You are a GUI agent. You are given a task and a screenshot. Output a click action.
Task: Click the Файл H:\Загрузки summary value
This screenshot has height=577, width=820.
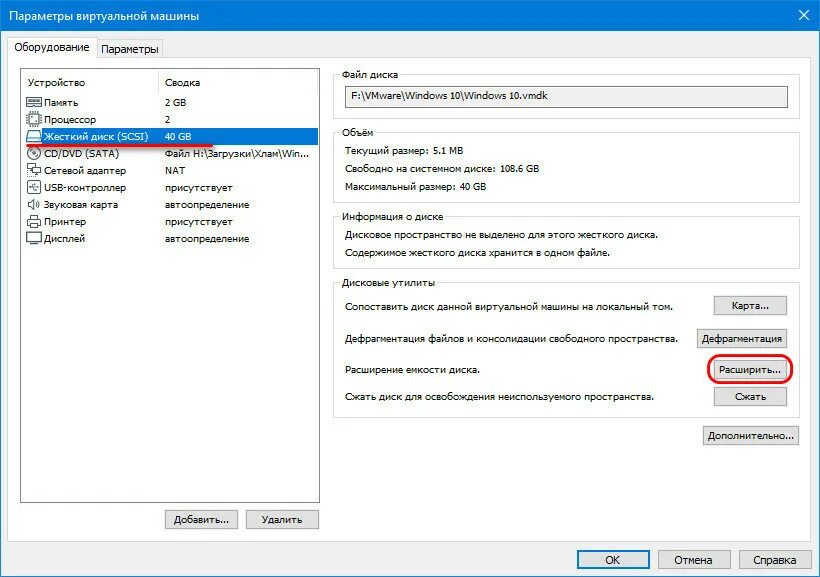(236, 154)
